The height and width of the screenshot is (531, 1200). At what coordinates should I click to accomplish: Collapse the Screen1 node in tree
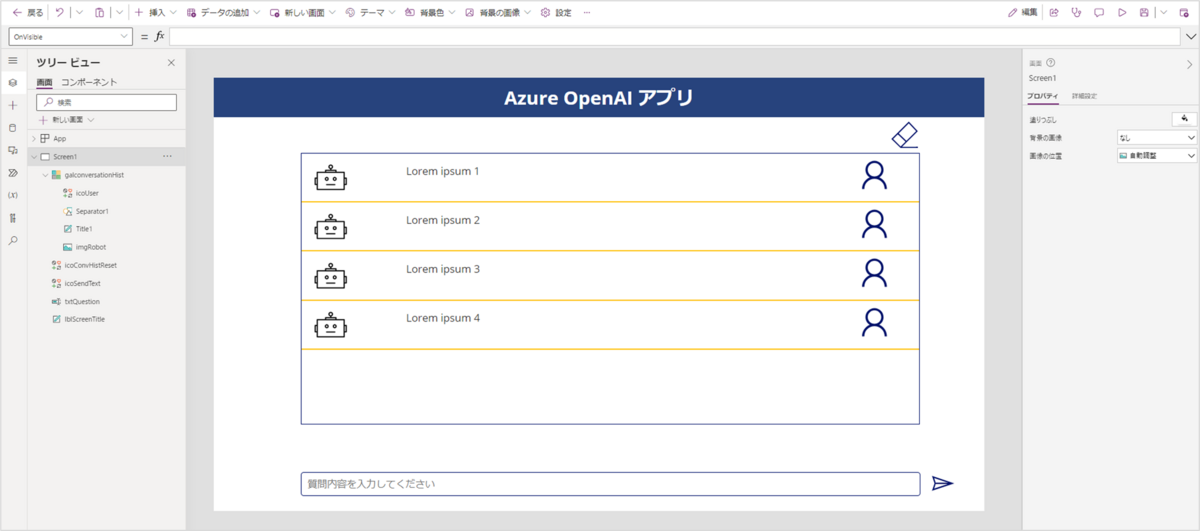click(33, 157)
